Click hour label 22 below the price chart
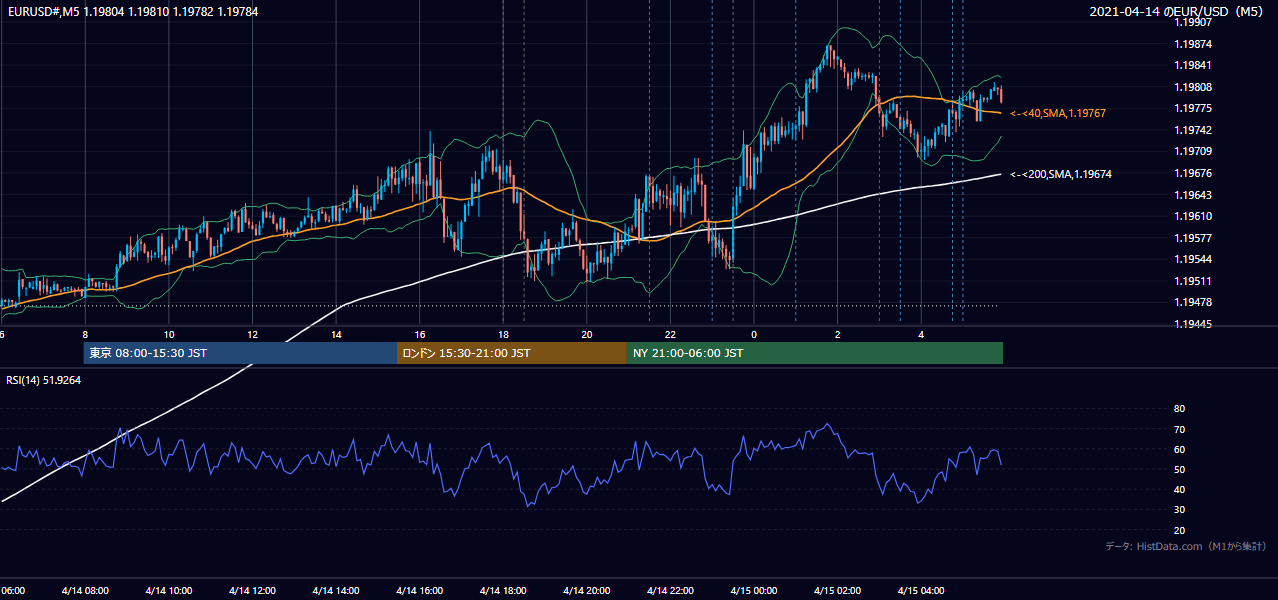Viewport: 1278px width, 600px height. [x=670, y=334]
